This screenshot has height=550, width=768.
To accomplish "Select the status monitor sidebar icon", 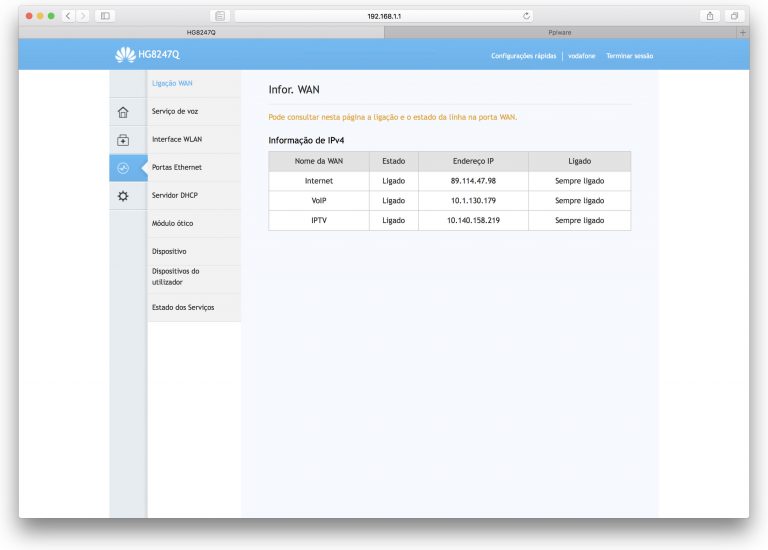I will (123, 168).
